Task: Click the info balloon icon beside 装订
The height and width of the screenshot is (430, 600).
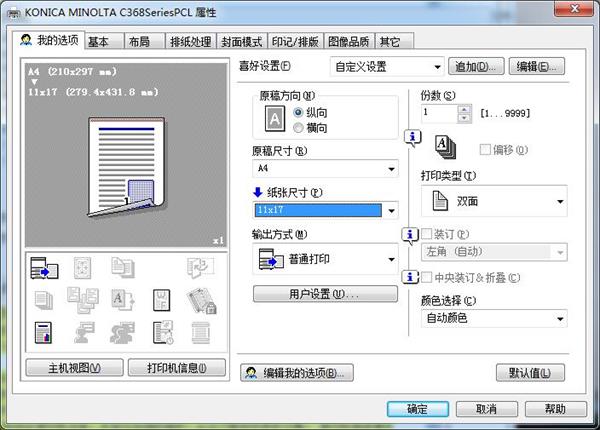Action: coord(410,235)
